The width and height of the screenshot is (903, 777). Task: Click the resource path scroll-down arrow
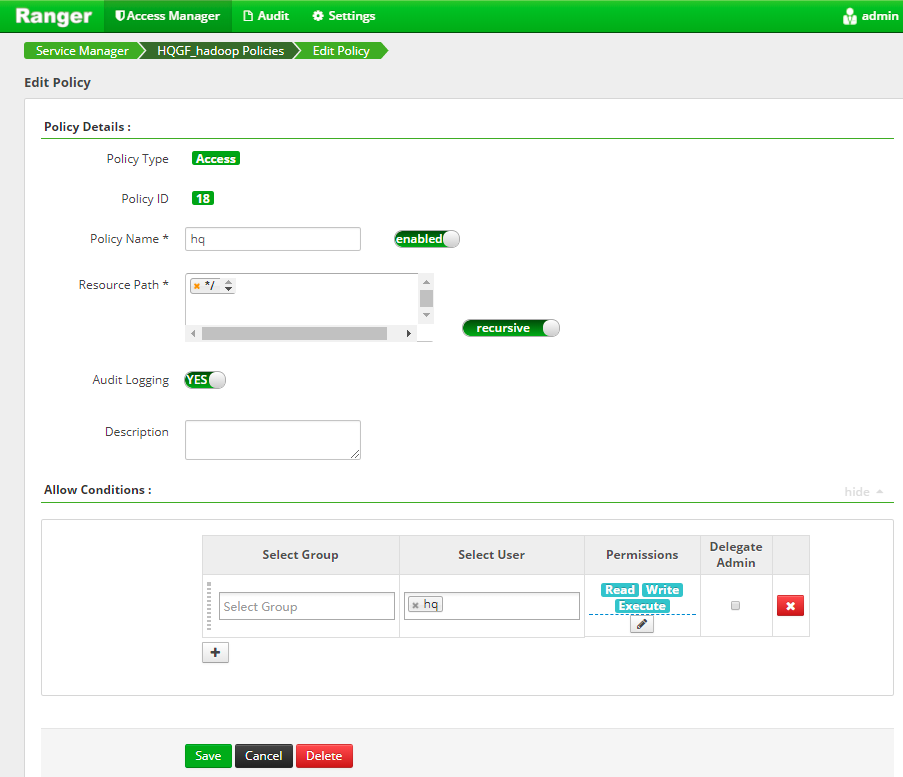[426, 315]
